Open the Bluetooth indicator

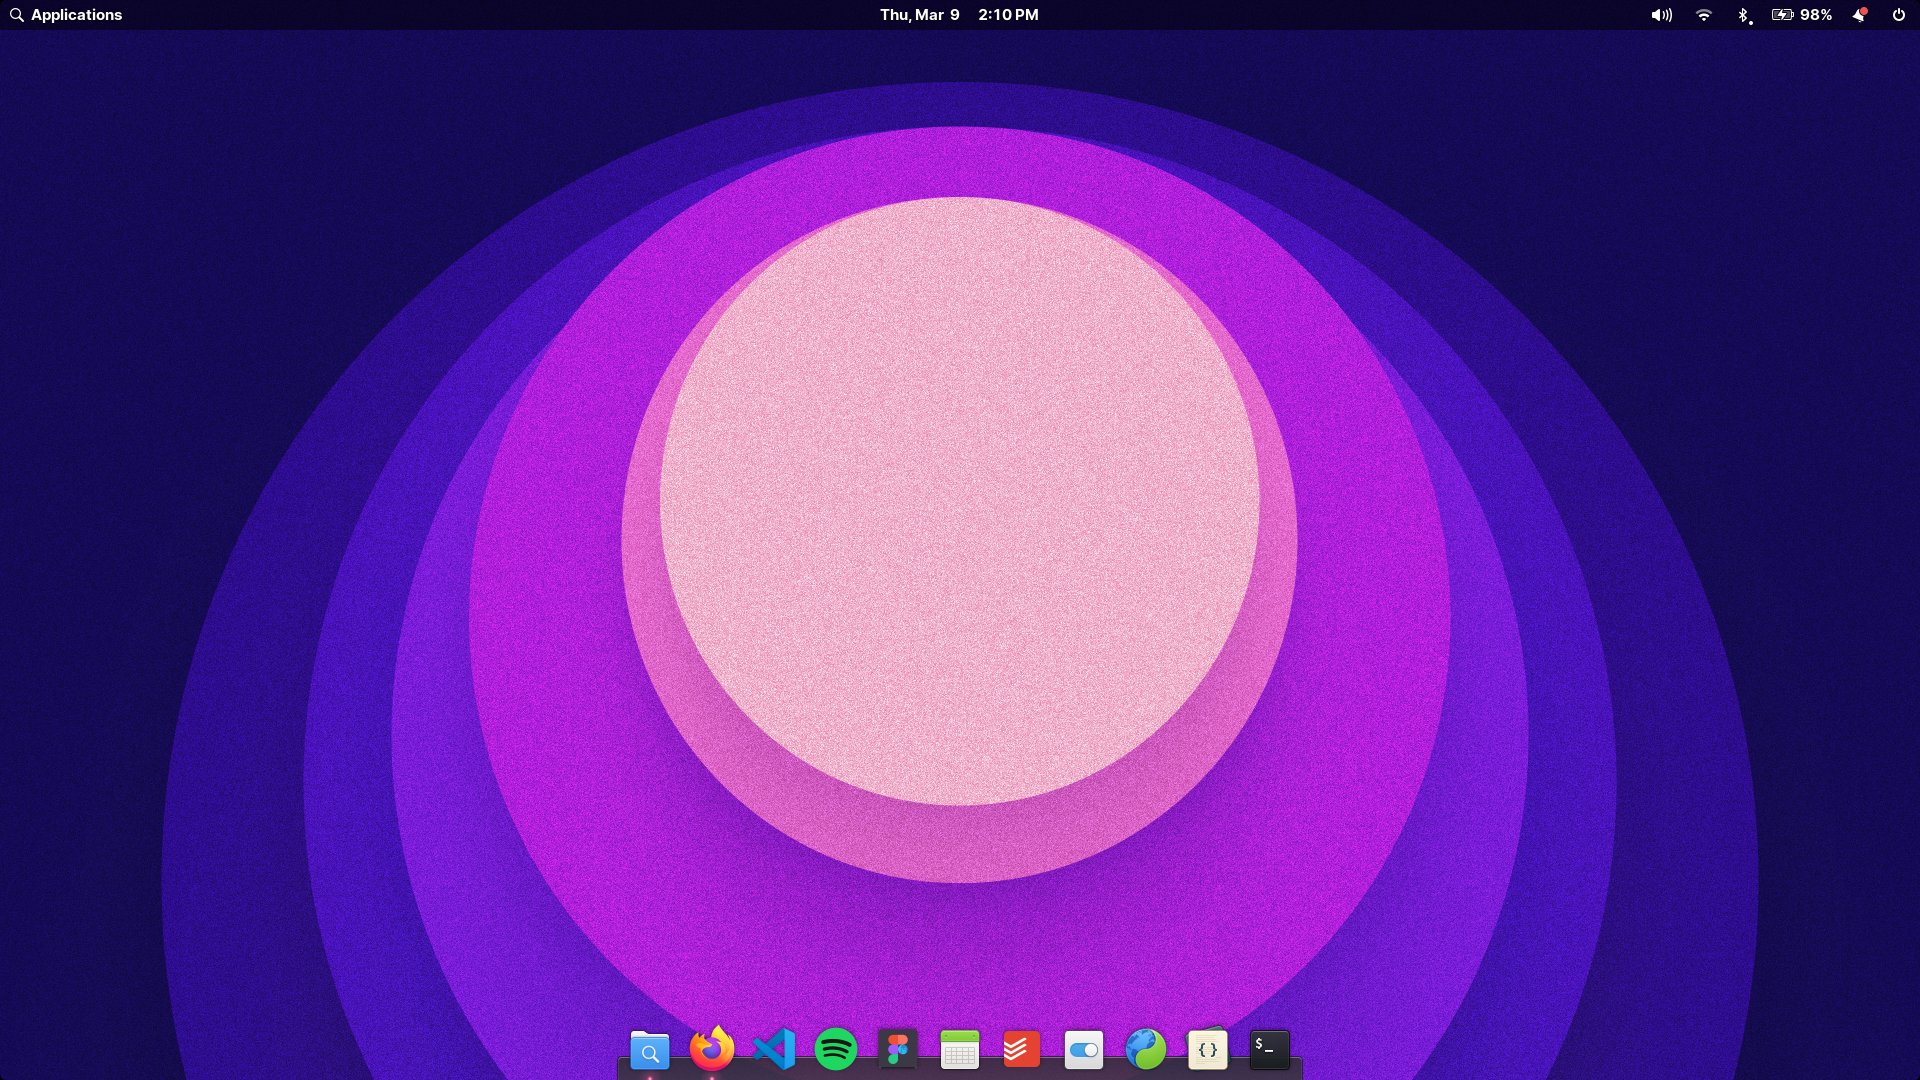(1744, 15)
